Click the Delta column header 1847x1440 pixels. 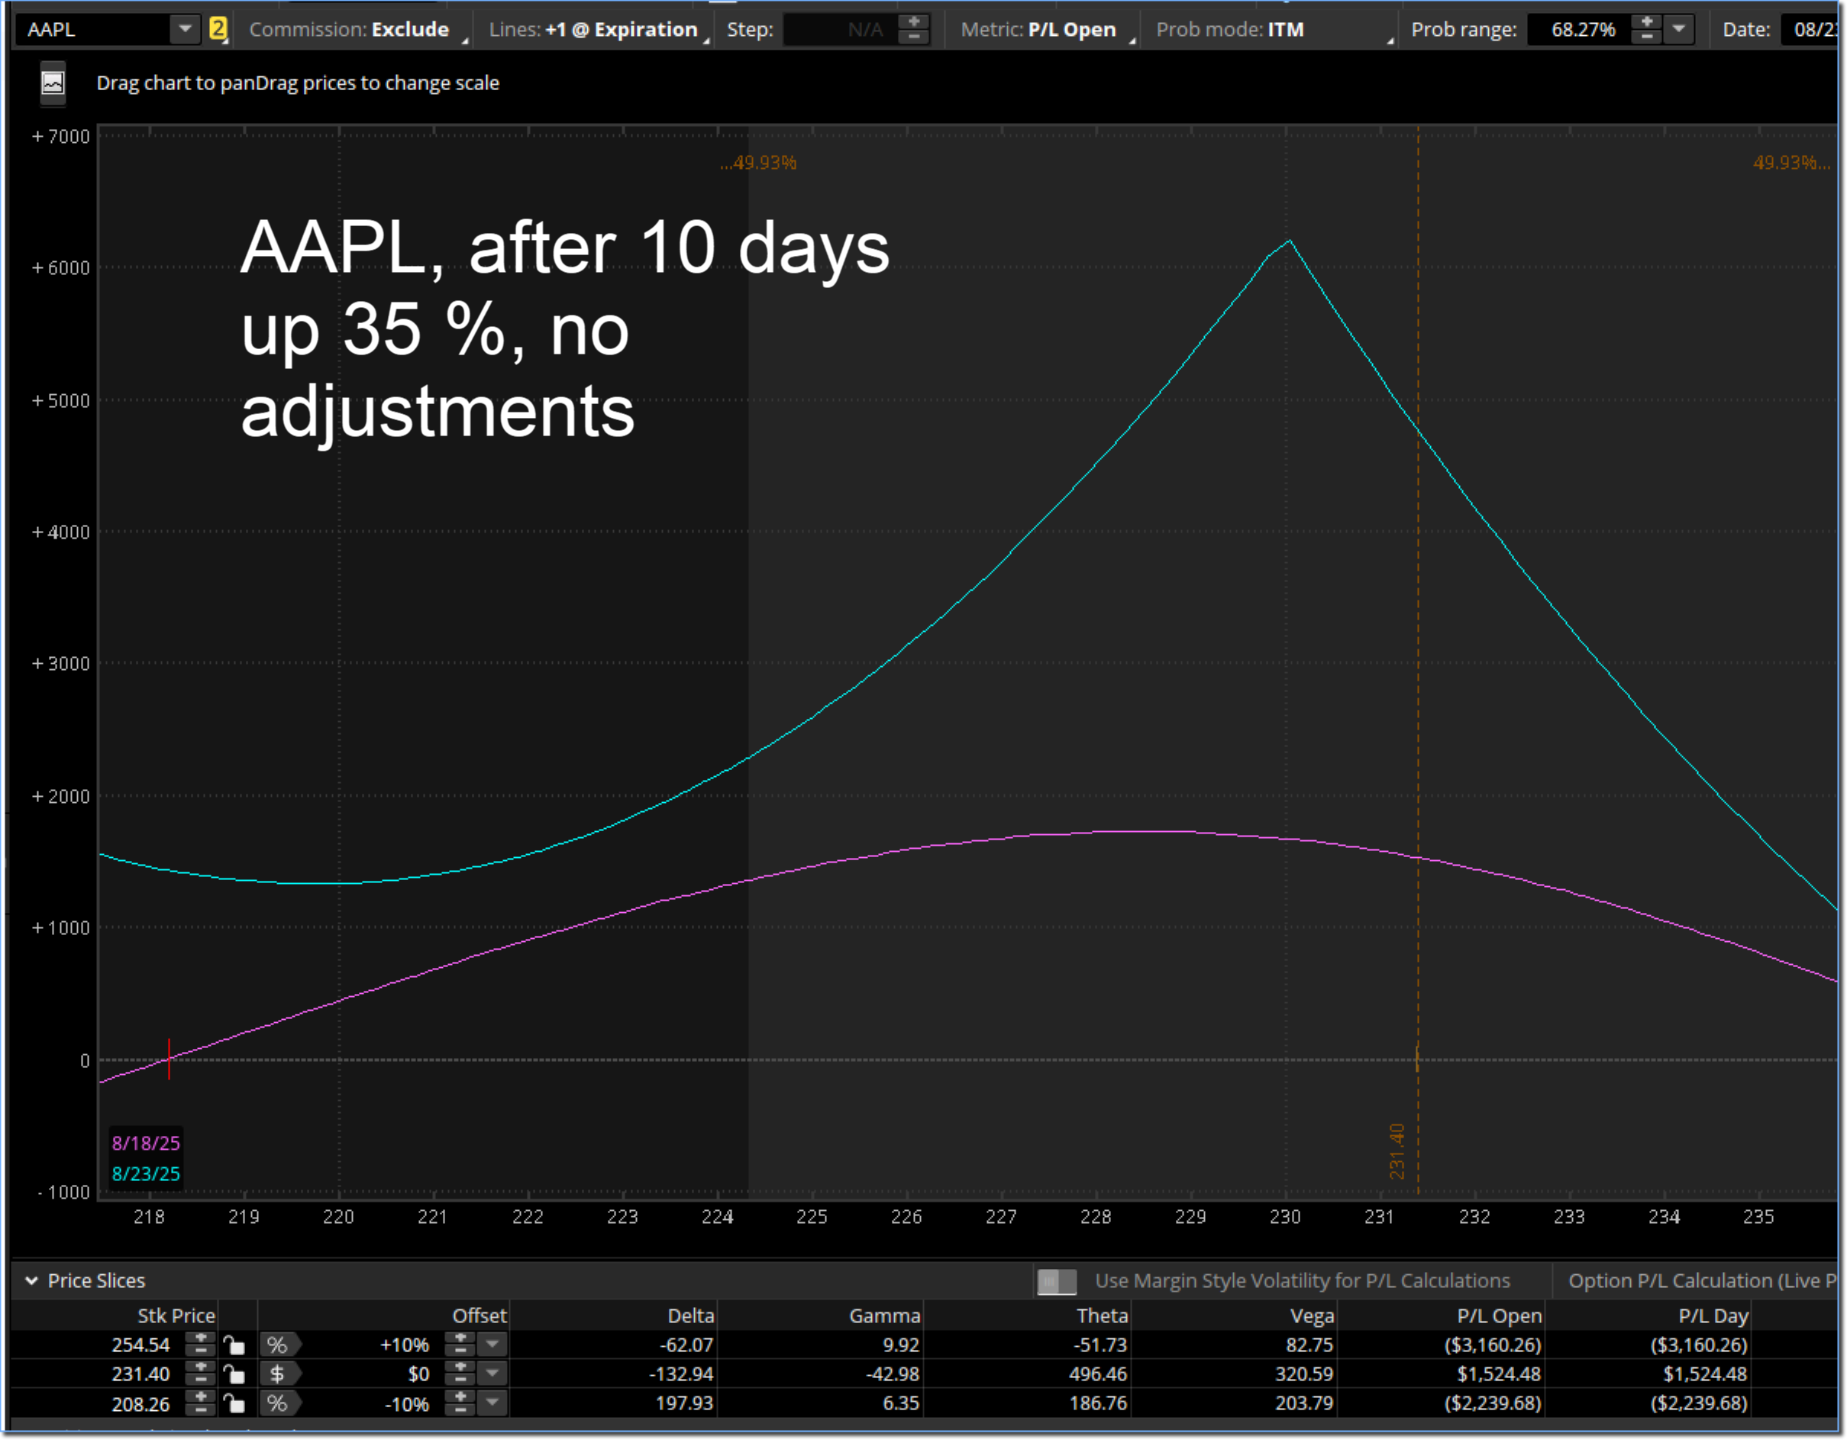[x=690, y=1316]
